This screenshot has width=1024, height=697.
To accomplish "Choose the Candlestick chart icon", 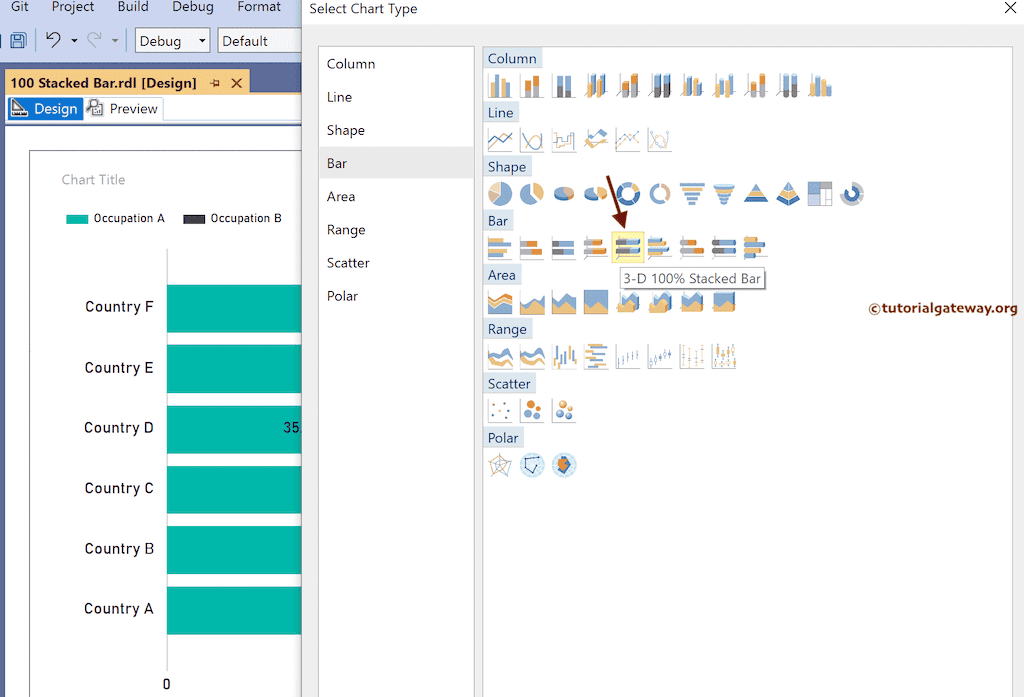I will click(x=660, y=357).
